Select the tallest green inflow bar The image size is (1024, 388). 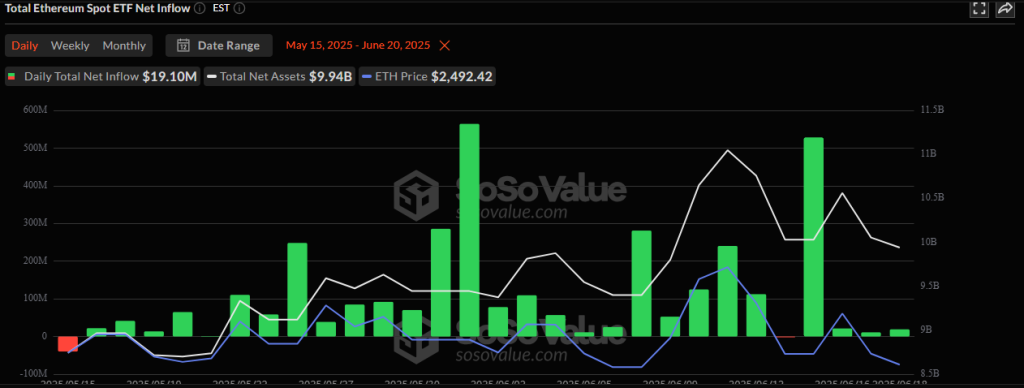[x=470, y=230]
